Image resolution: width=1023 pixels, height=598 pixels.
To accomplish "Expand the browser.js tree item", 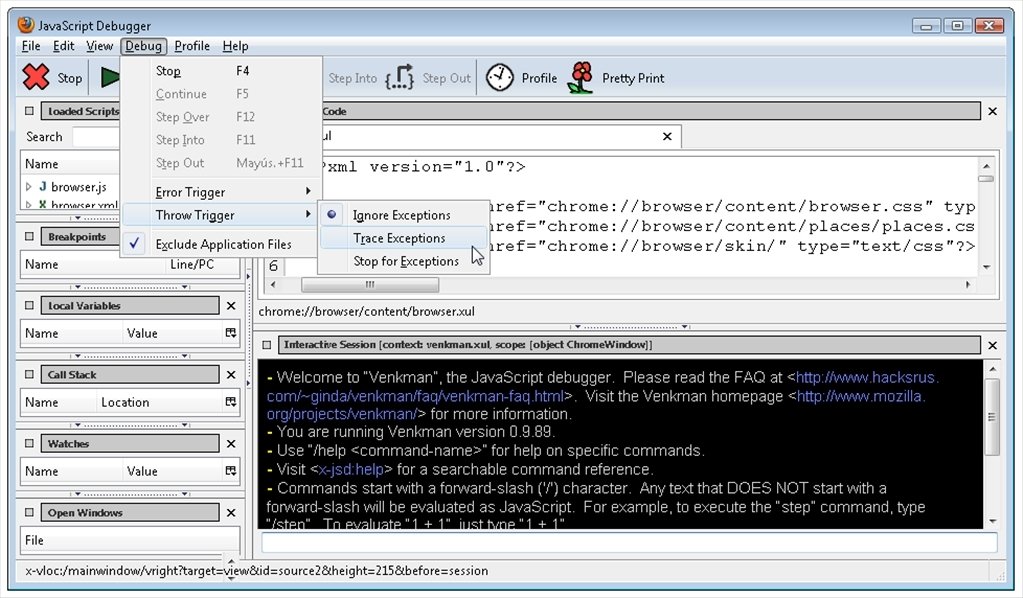I will (29, 187).
